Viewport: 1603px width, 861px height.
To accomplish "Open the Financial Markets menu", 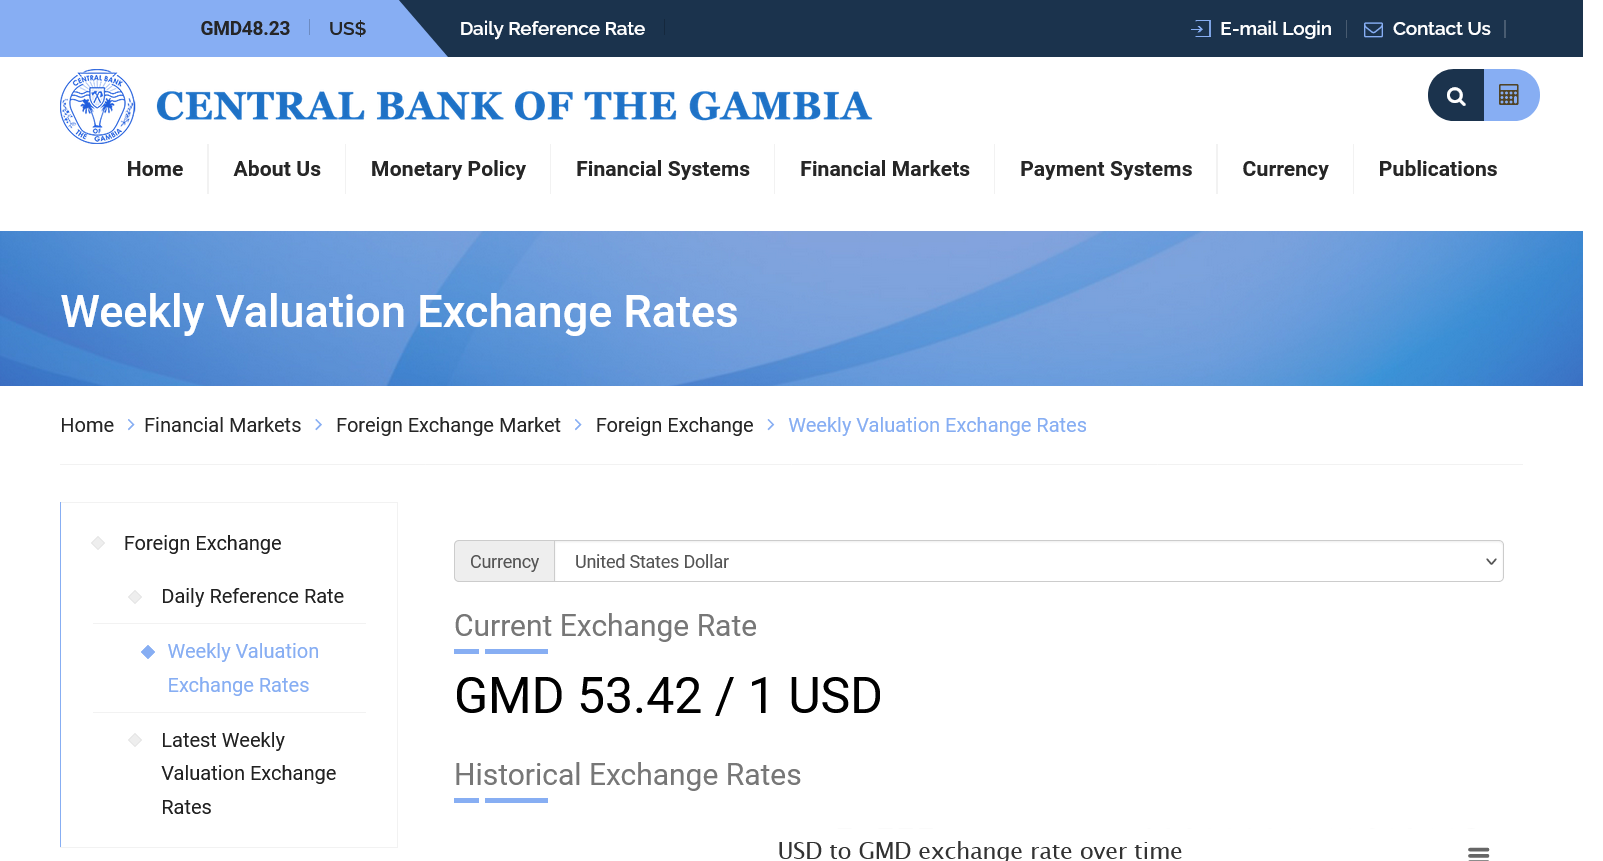I will tap(884, 169).
